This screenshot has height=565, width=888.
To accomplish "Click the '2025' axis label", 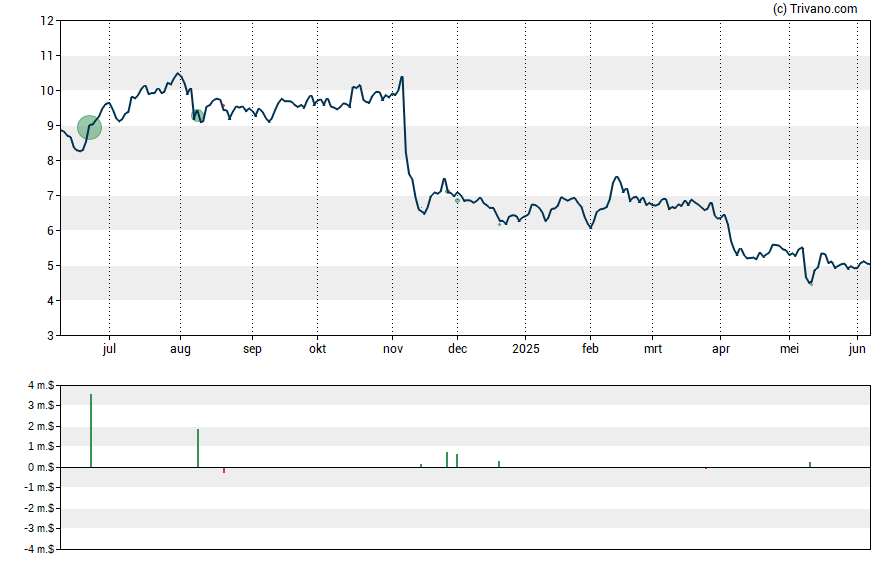I will coord(526,349).
